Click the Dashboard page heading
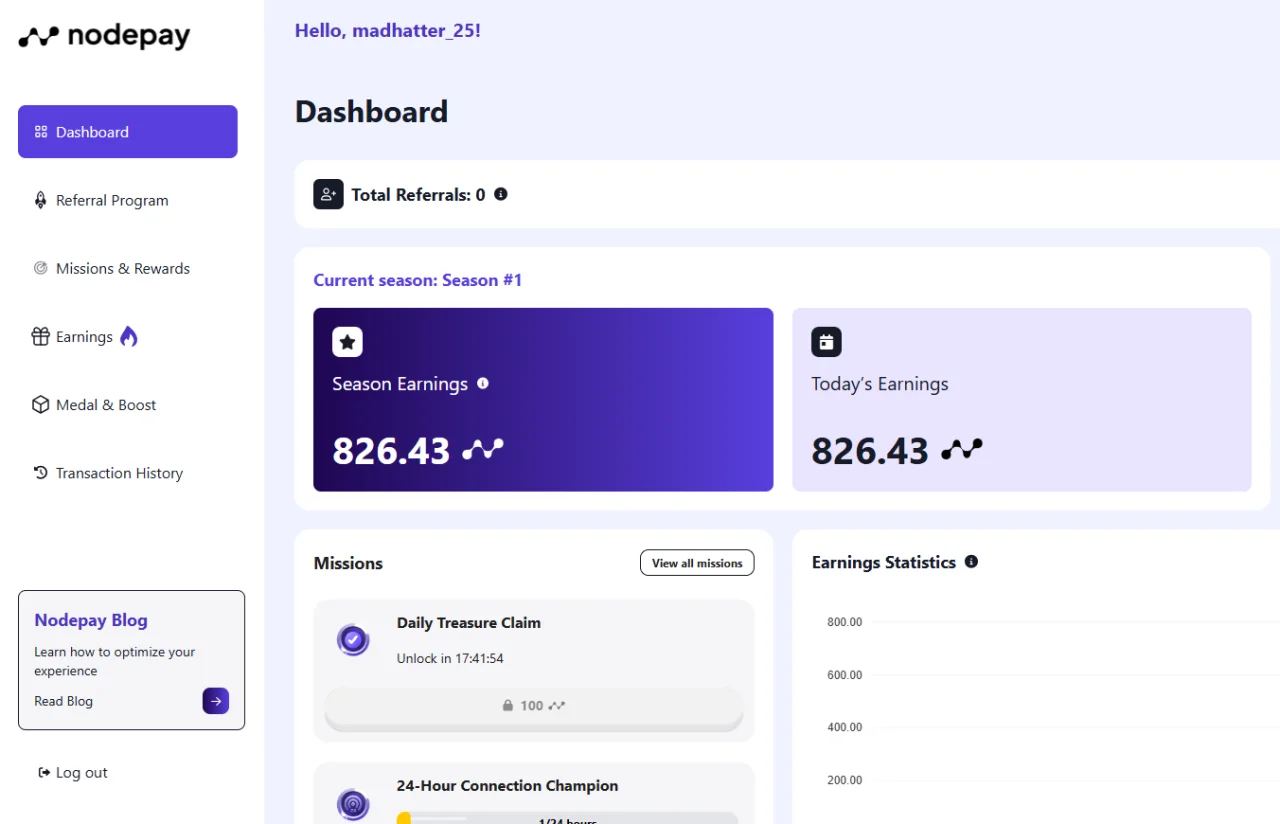Screen dimensions: 1280x824 [x=371, y=111]
